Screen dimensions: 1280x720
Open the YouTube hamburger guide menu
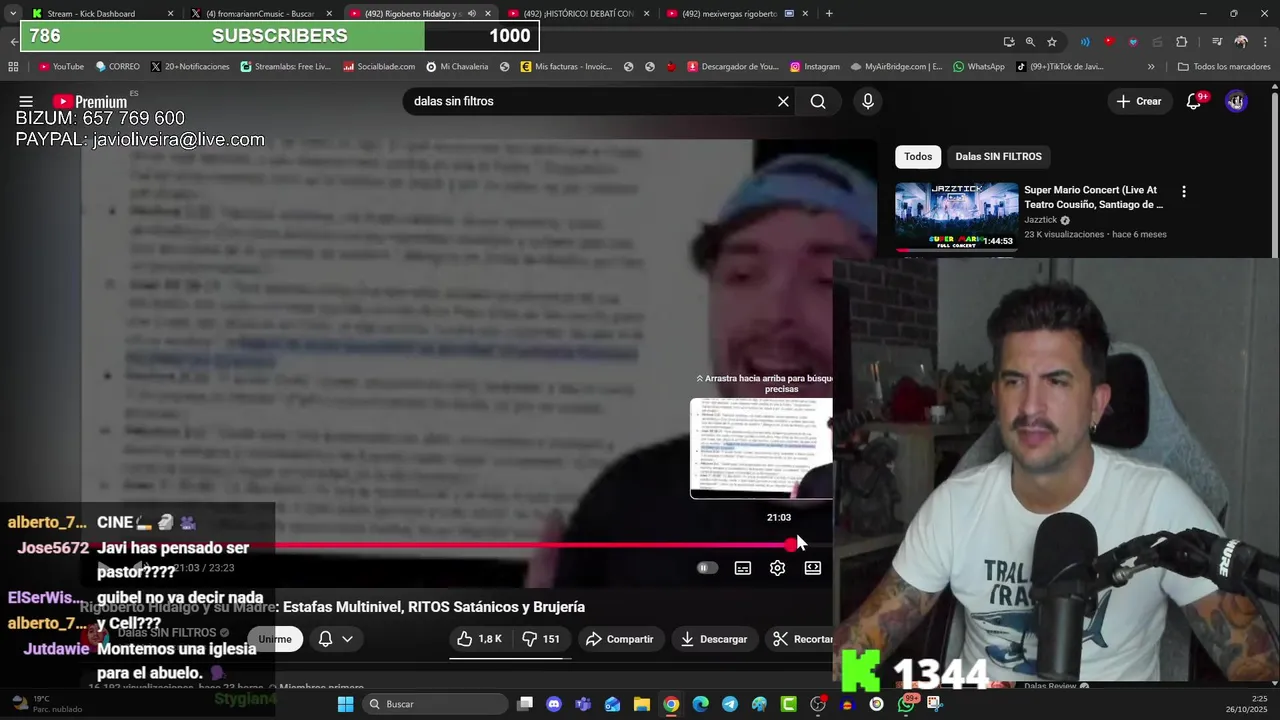click(26, 101)
